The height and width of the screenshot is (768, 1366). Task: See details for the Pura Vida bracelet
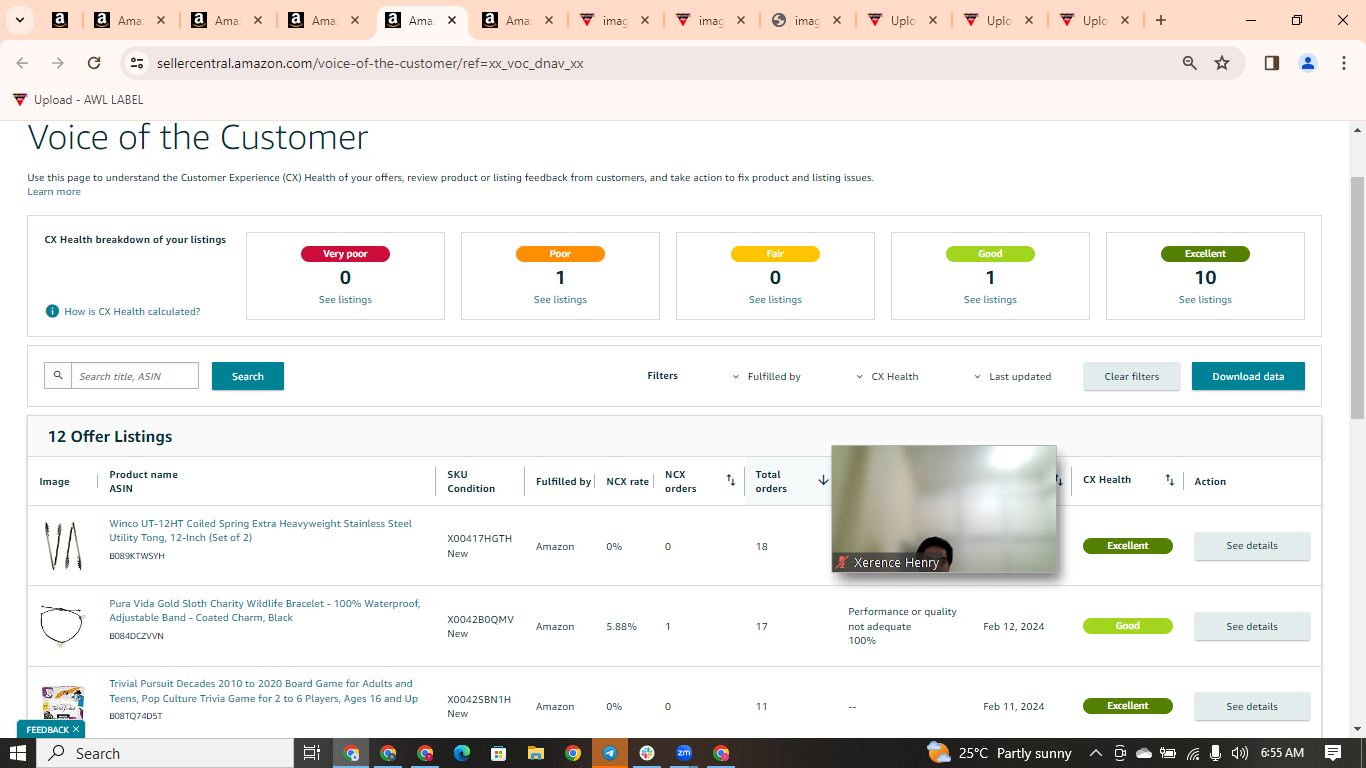pyautogui.click(x=1252, y=626)
